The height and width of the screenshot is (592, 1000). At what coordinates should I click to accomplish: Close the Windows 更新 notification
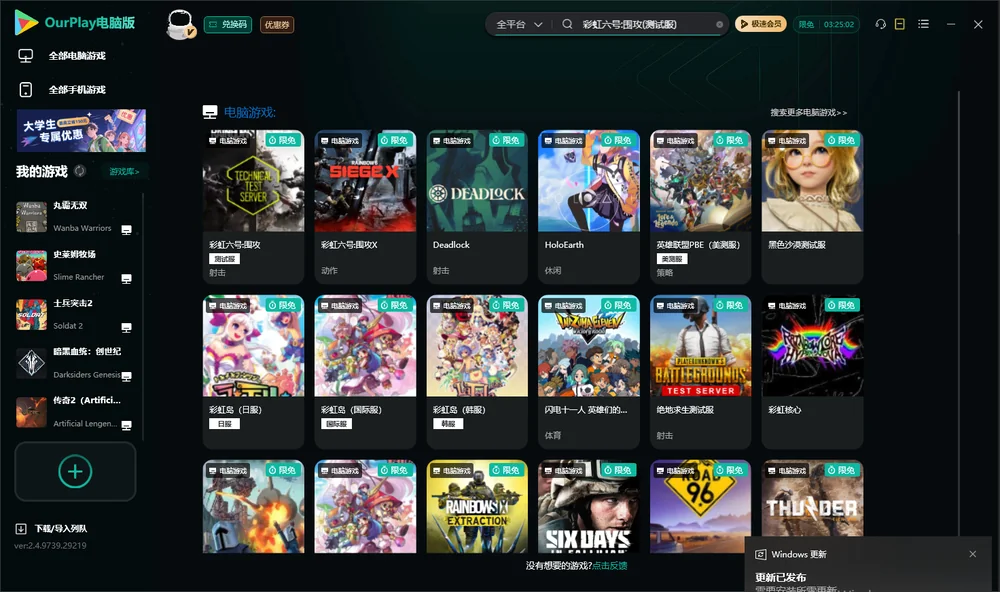click(973, 554)
